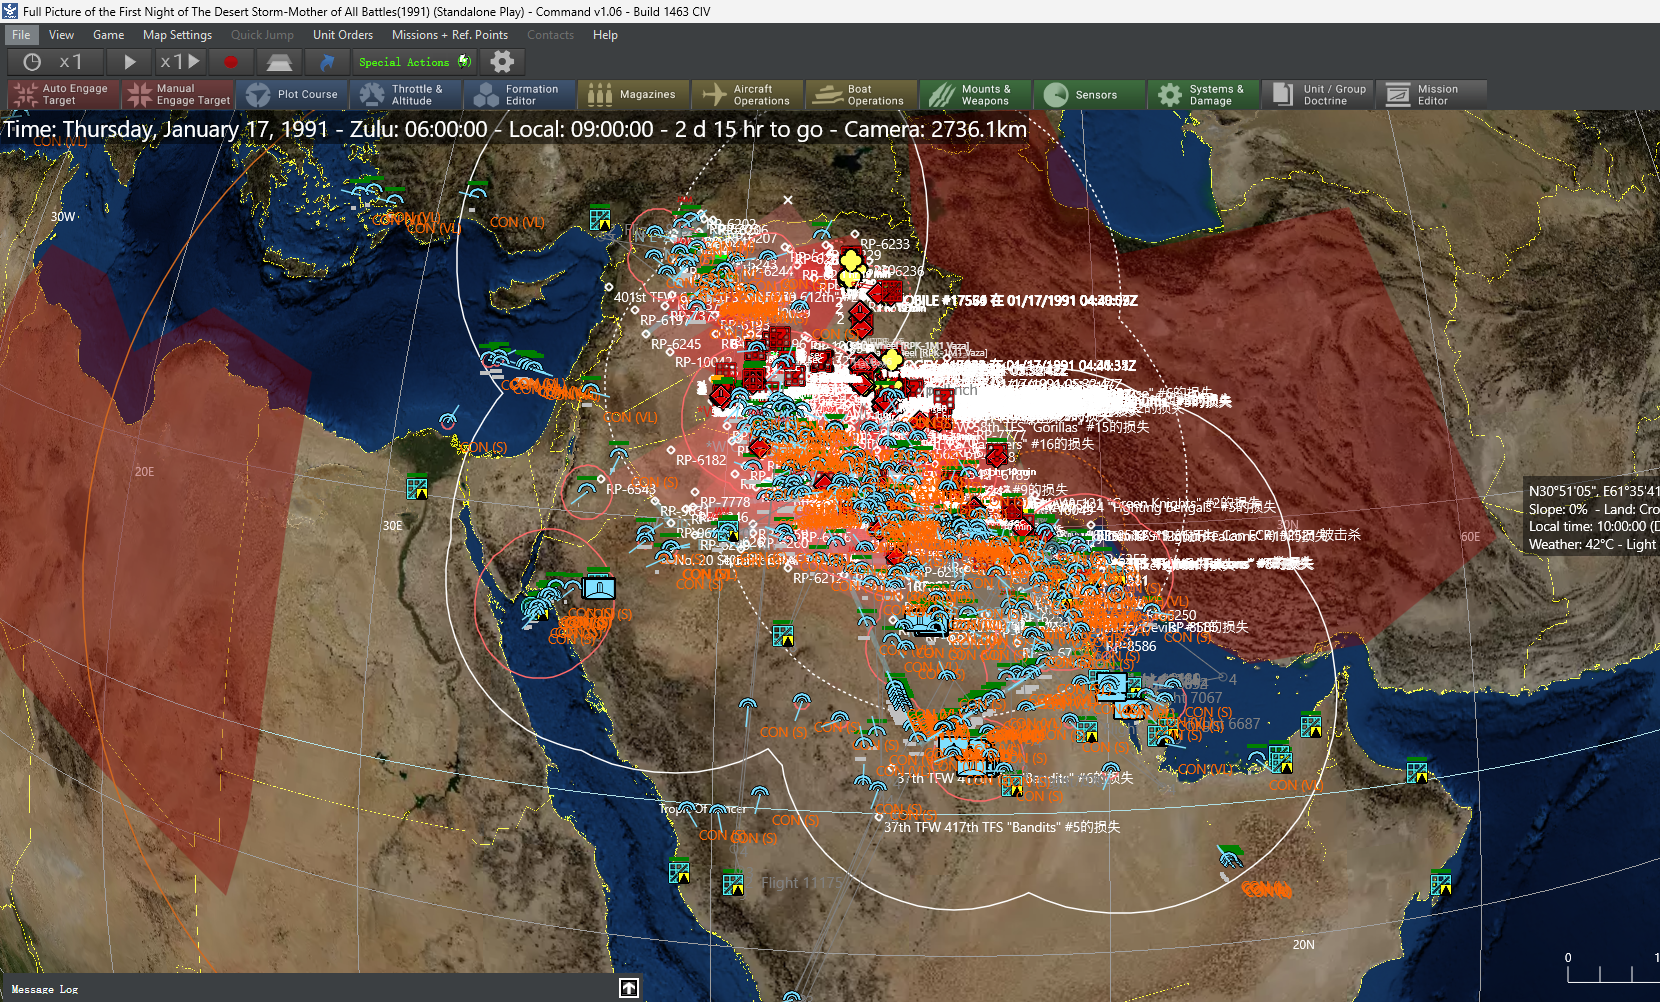The width and height of the screenshot is (1660, 1002).
Task: Open the gear settings icon in toolbar
Action: point(502,62)
